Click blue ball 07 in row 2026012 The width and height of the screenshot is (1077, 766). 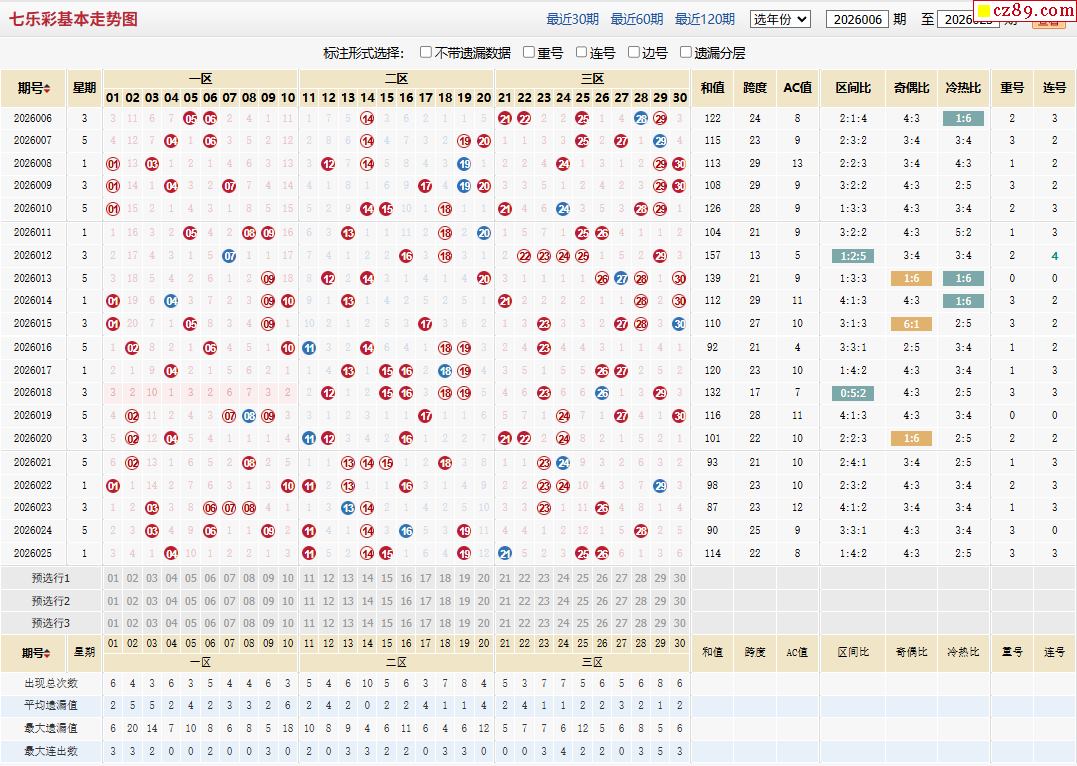click(x=229, y=255)
